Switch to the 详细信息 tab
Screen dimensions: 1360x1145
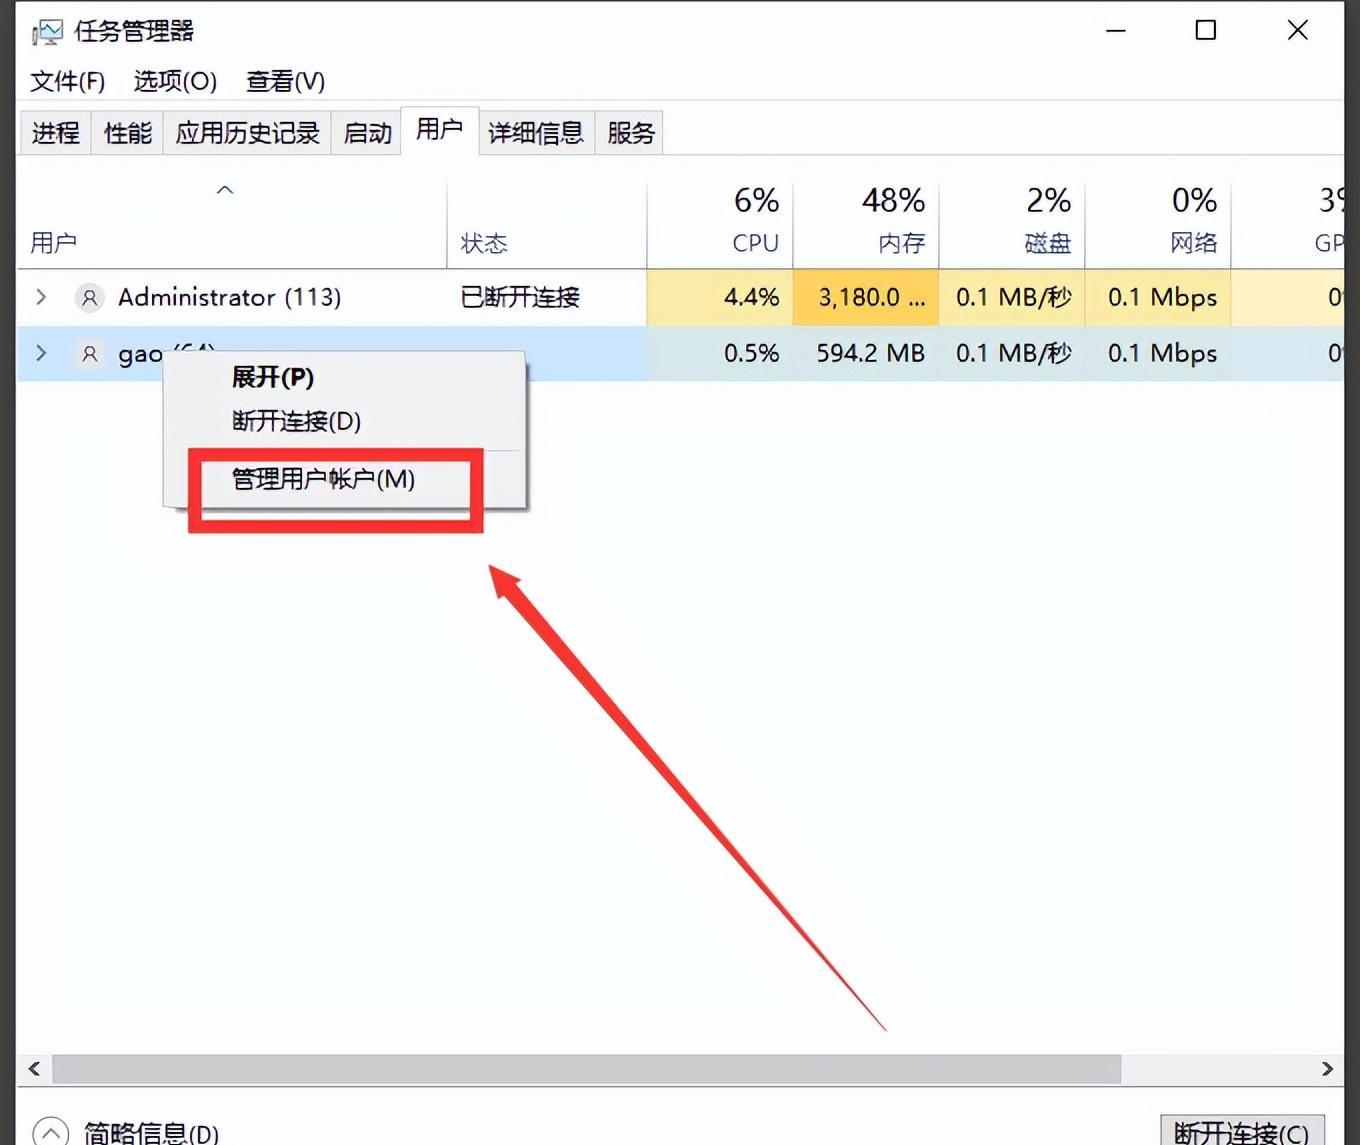point(536,133)
